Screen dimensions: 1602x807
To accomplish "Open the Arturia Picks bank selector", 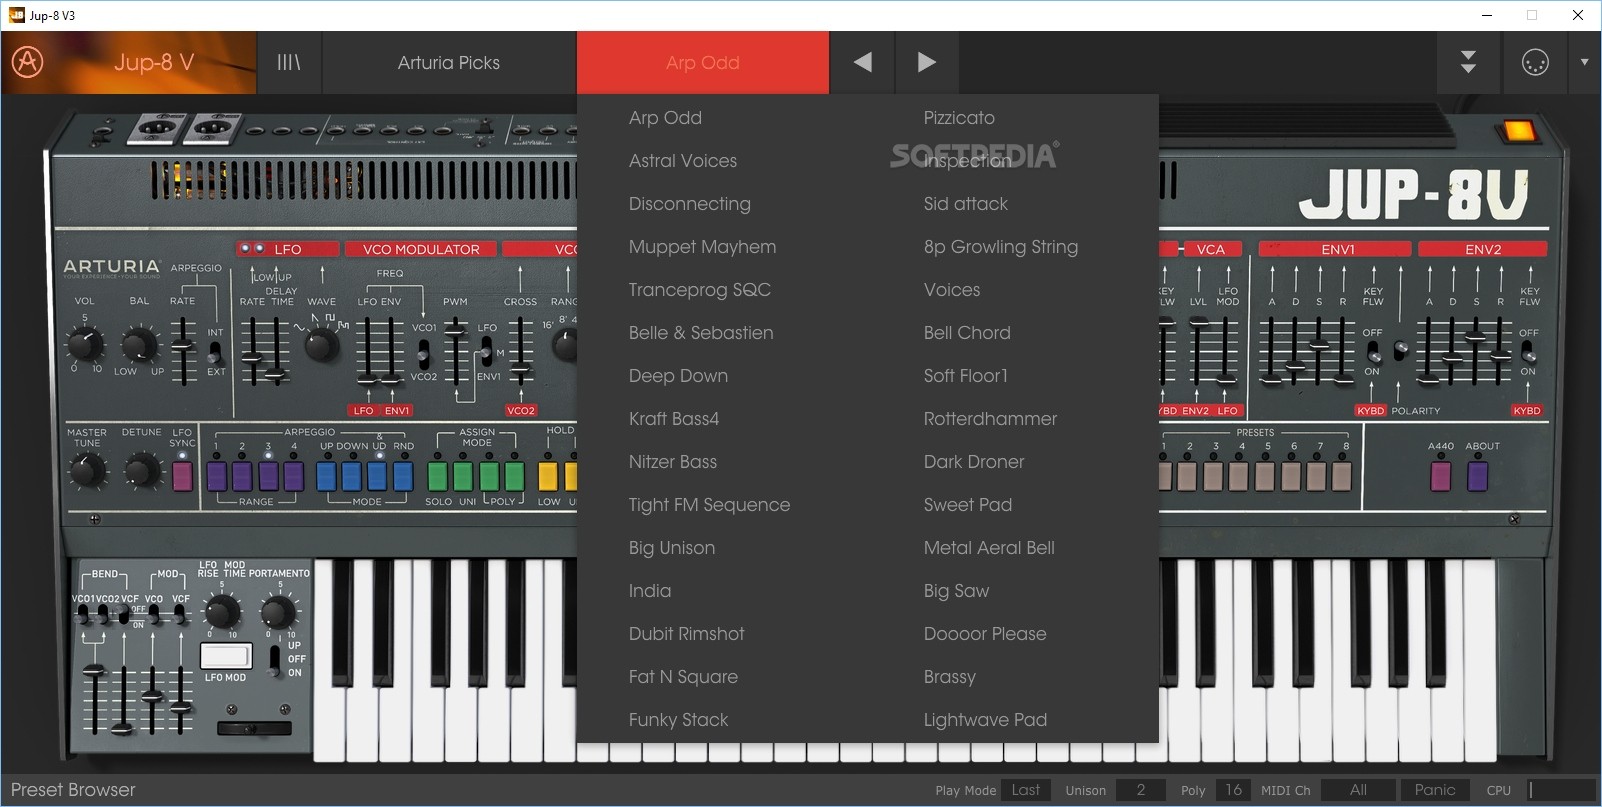I will click(449, 62).
